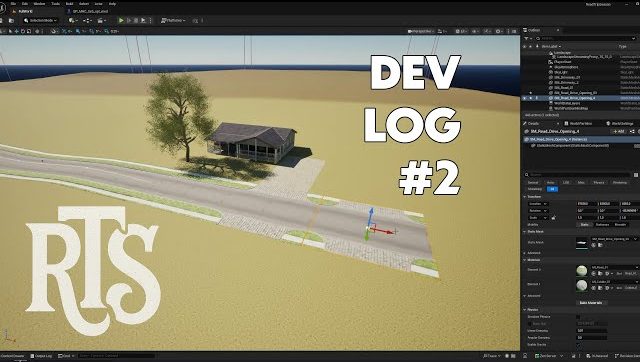640x362 pixels.
Task: Switch to the World Partition tab
Action: pos(578,123)
